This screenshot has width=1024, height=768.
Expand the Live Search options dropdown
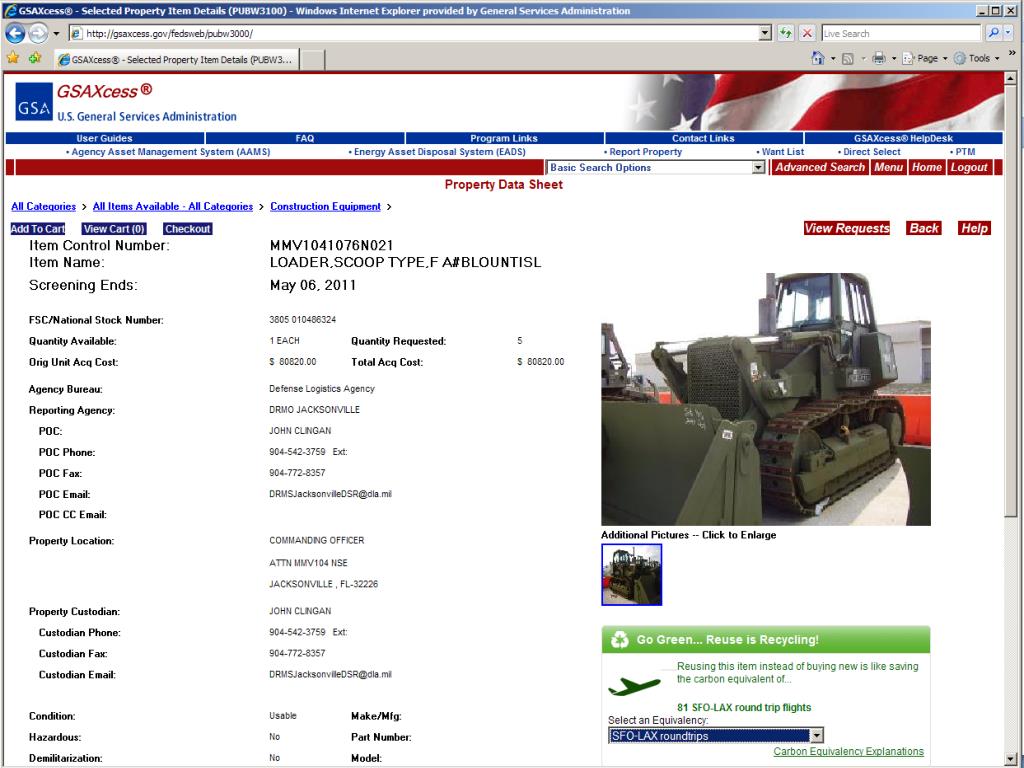(x=1009, y=33)
